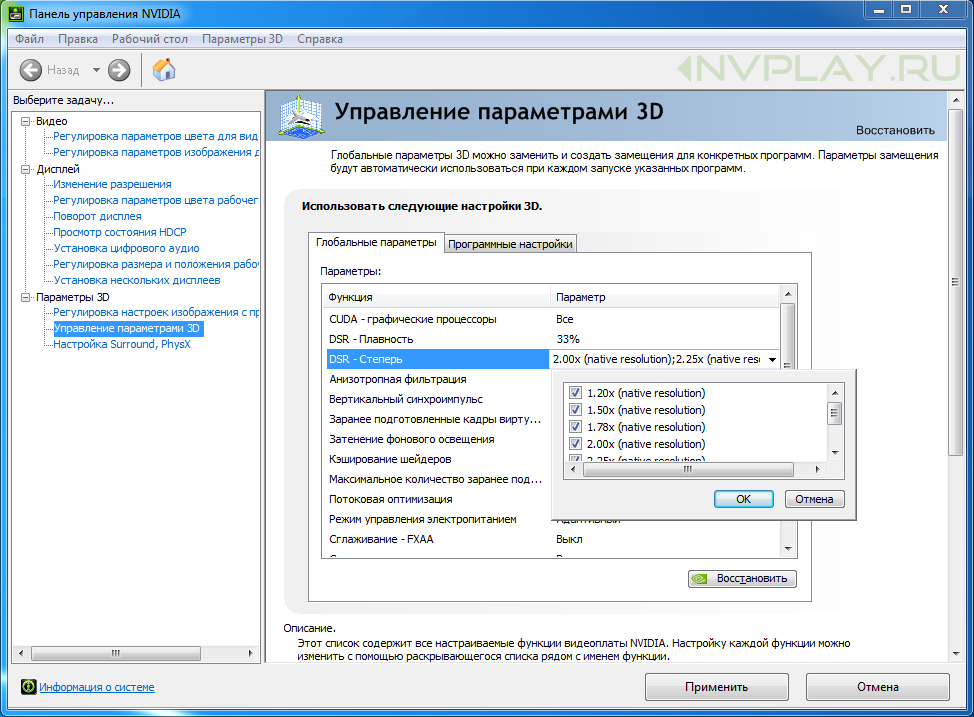The height and width of the screenshot is (717, 974).
Task: Select Настройка Surround, PhysX
Action: pyautogui.click(x=122, y=344)
